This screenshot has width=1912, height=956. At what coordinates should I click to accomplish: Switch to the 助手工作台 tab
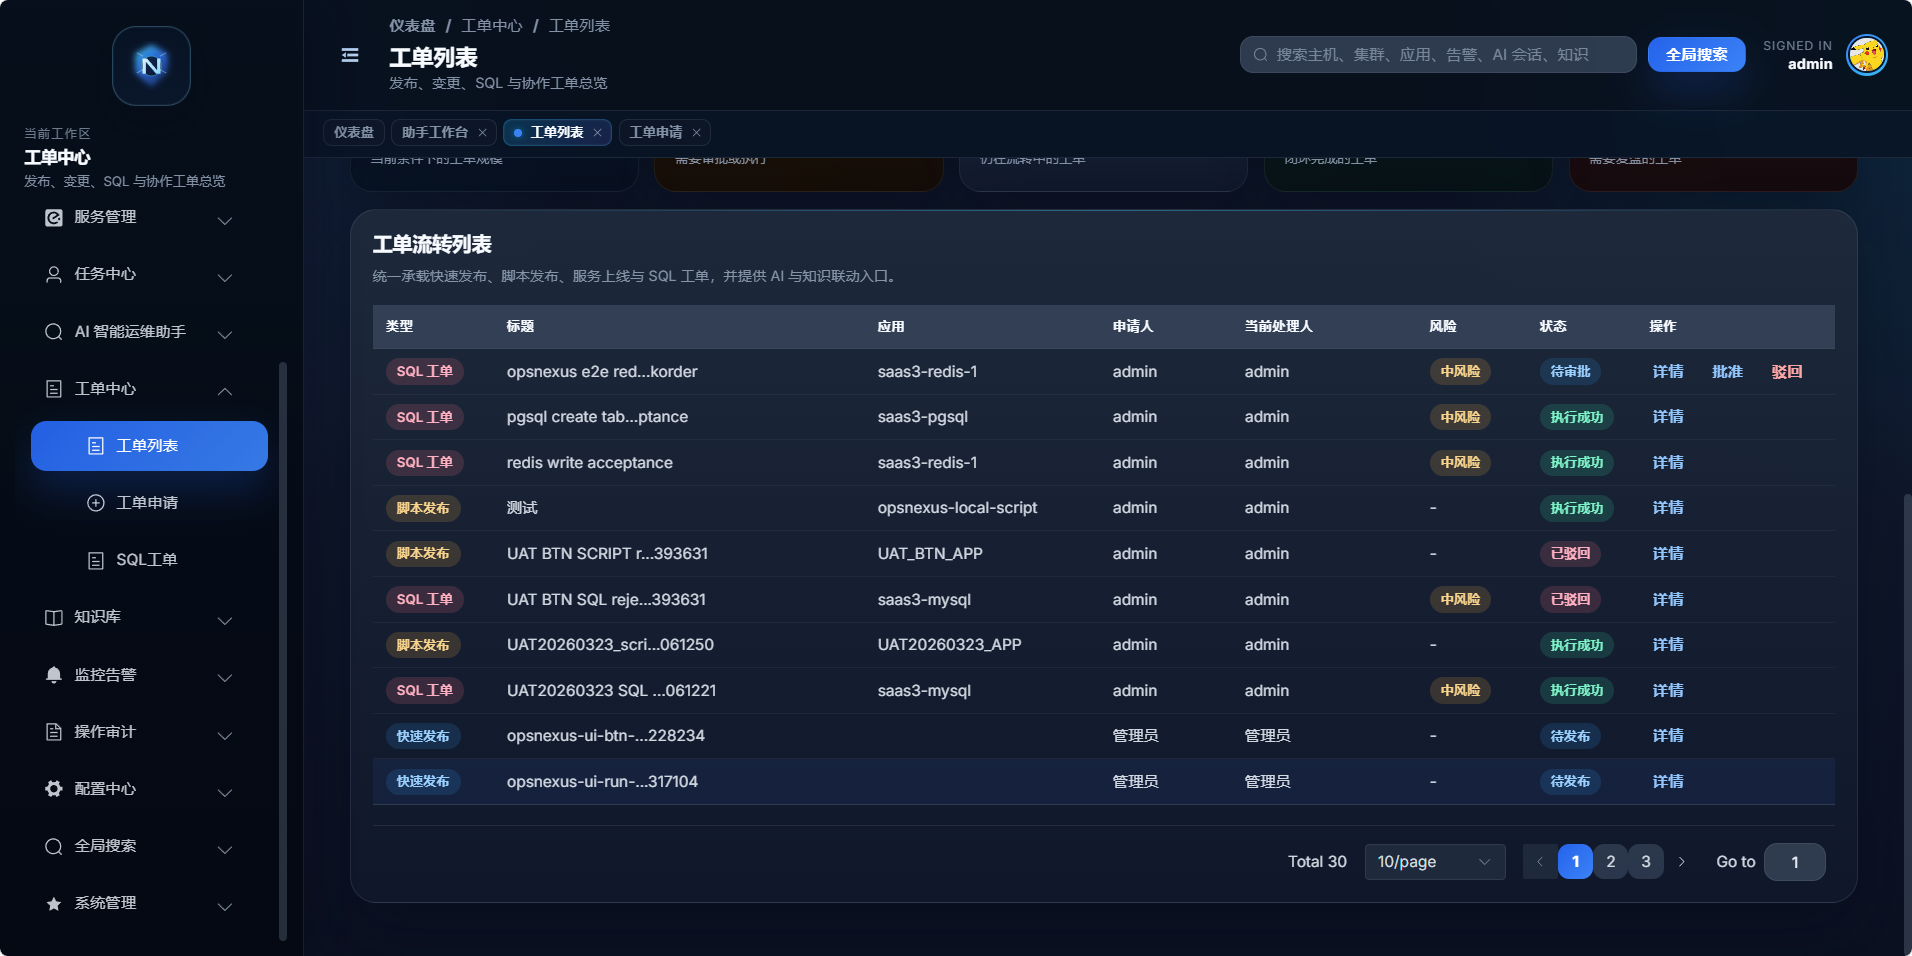[435, 132]
